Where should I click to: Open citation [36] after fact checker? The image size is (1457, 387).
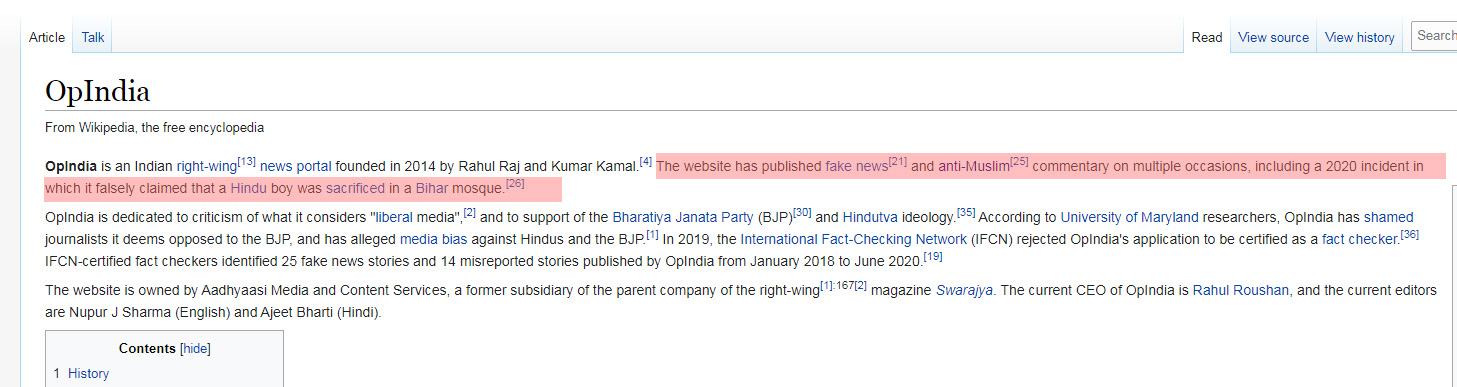1409,233
